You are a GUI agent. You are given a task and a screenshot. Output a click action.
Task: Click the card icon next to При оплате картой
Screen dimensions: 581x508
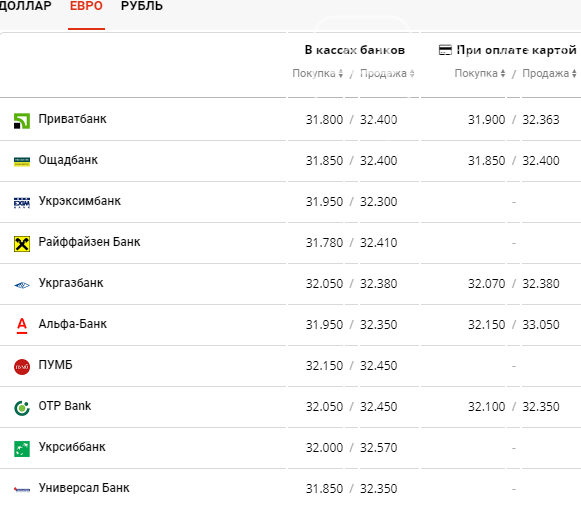pyautogui.click(x=445, y=50)
